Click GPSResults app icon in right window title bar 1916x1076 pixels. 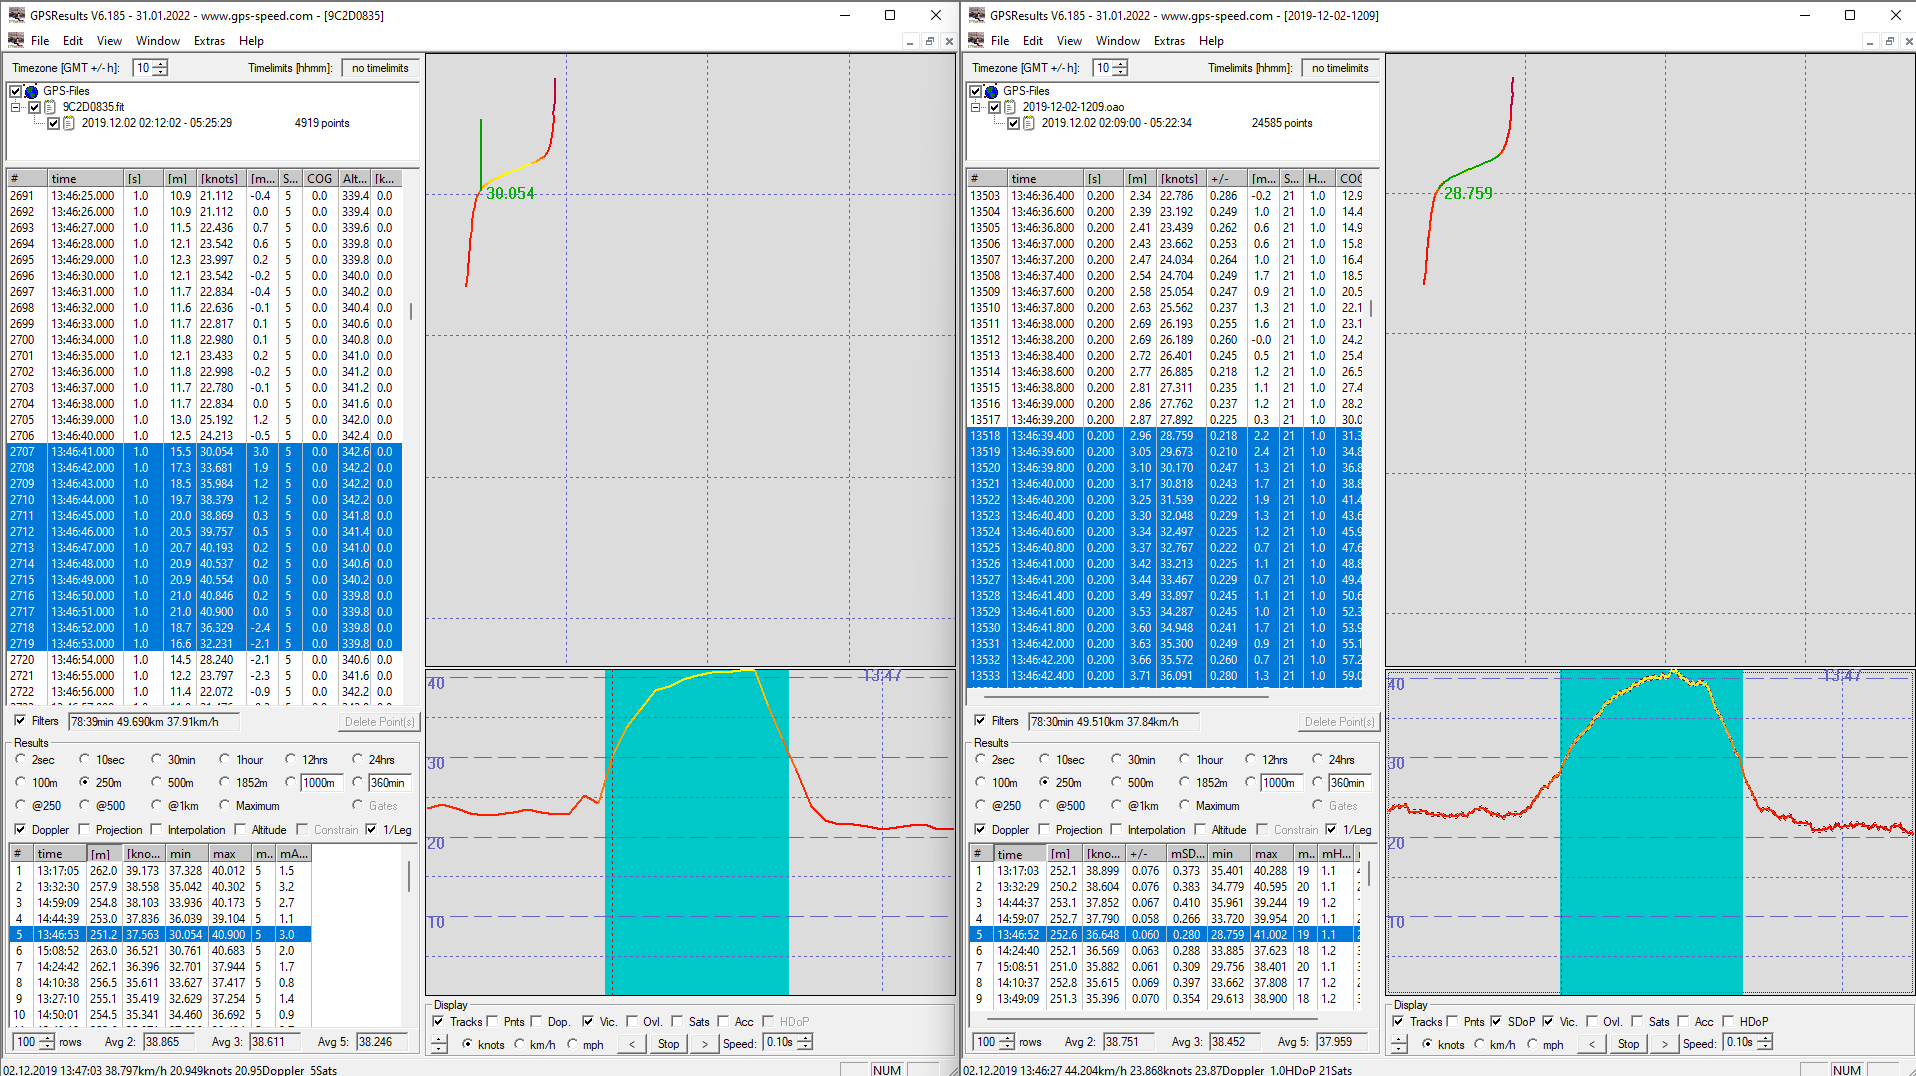click(x=976, y=15)
